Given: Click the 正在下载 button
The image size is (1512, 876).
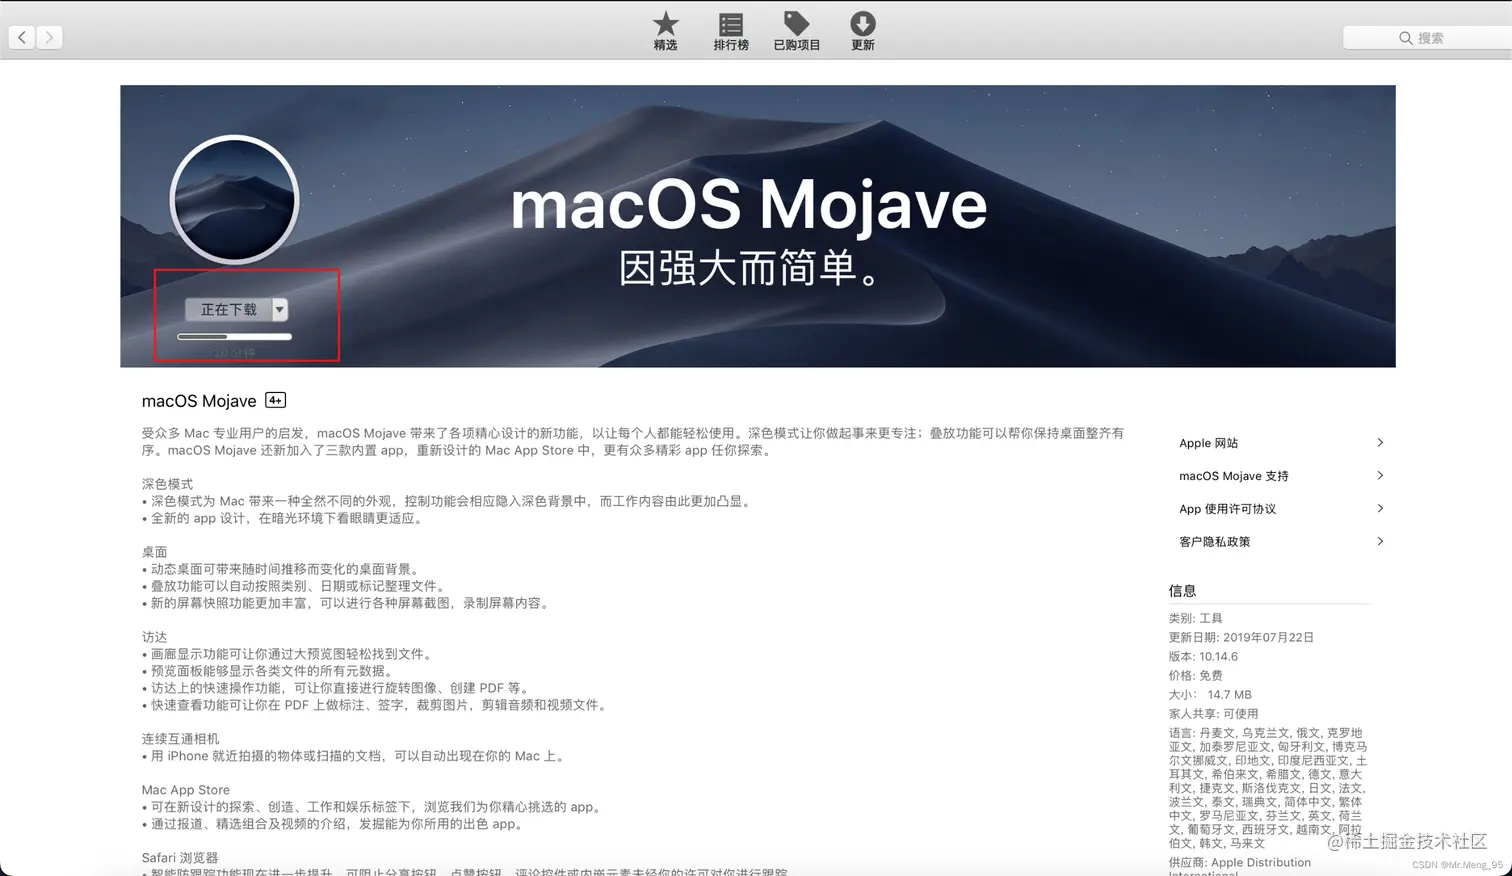Looking at the screenshot, I should coord(229,309).
